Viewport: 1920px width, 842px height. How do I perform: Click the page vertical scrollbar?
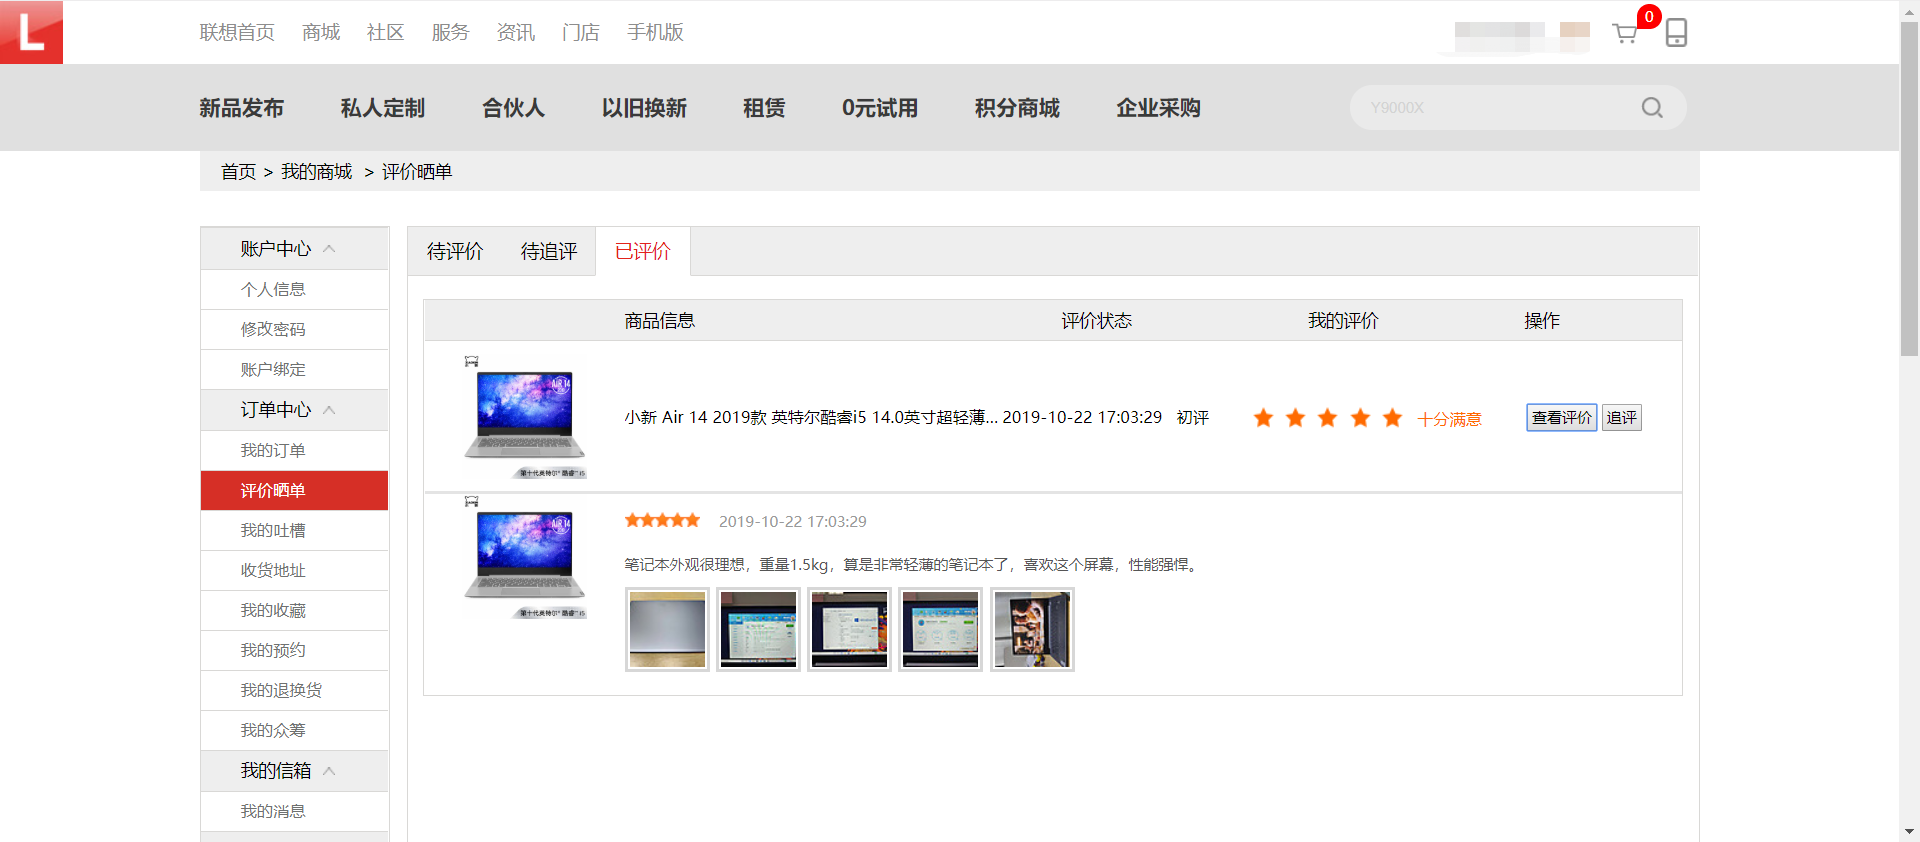[1909, 188]
